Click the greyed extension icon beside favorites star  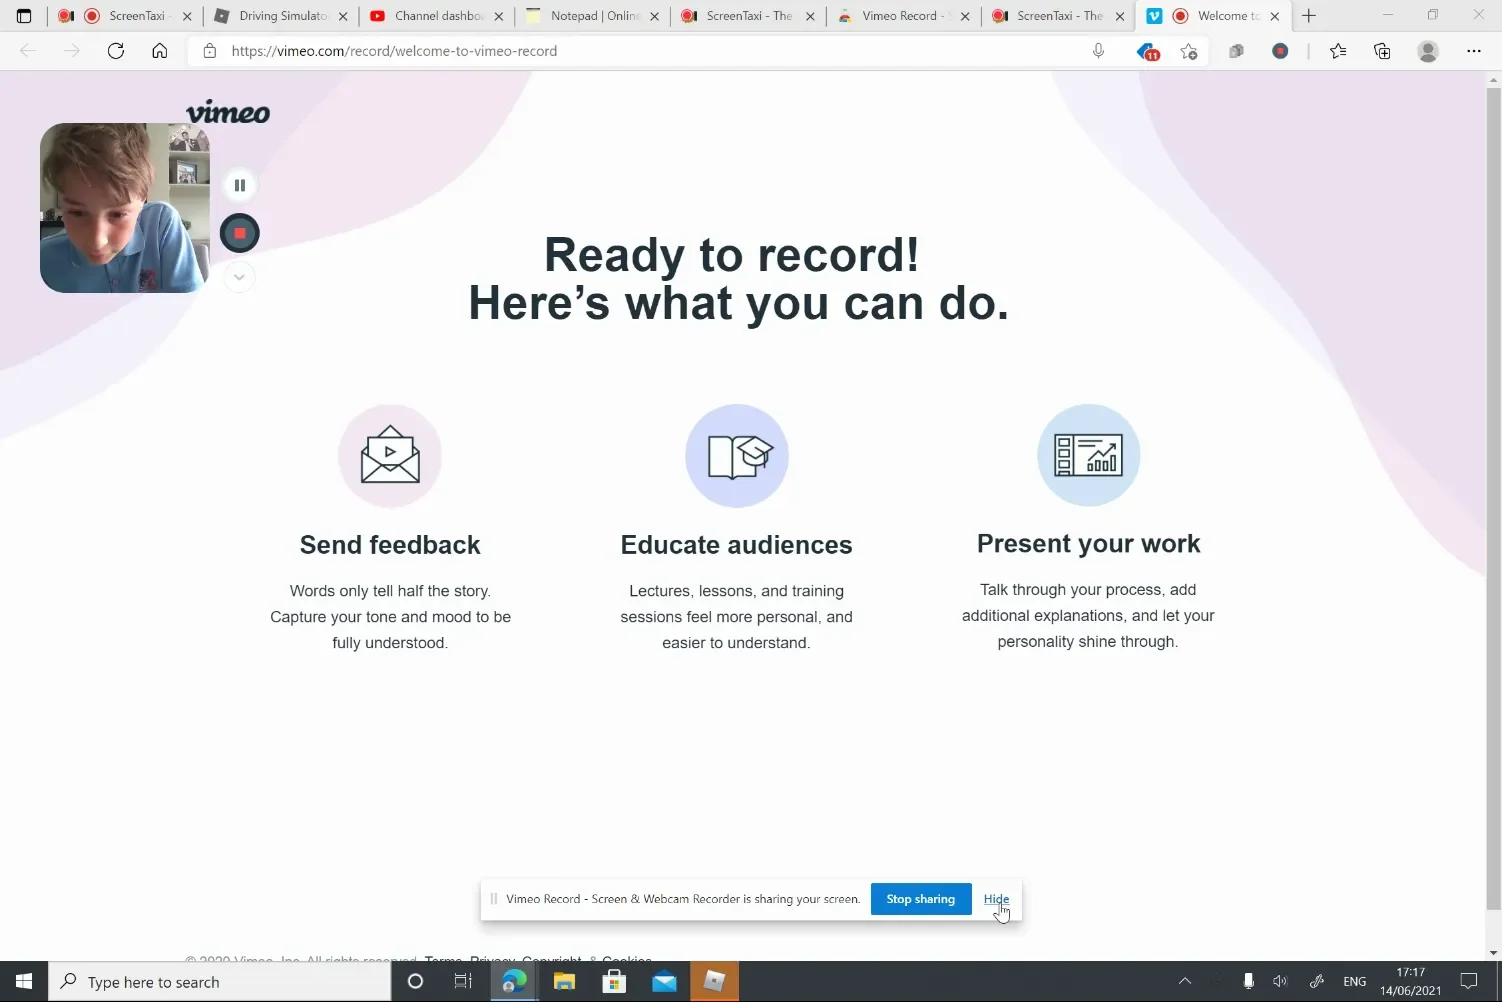click(x=1236, y=51)
